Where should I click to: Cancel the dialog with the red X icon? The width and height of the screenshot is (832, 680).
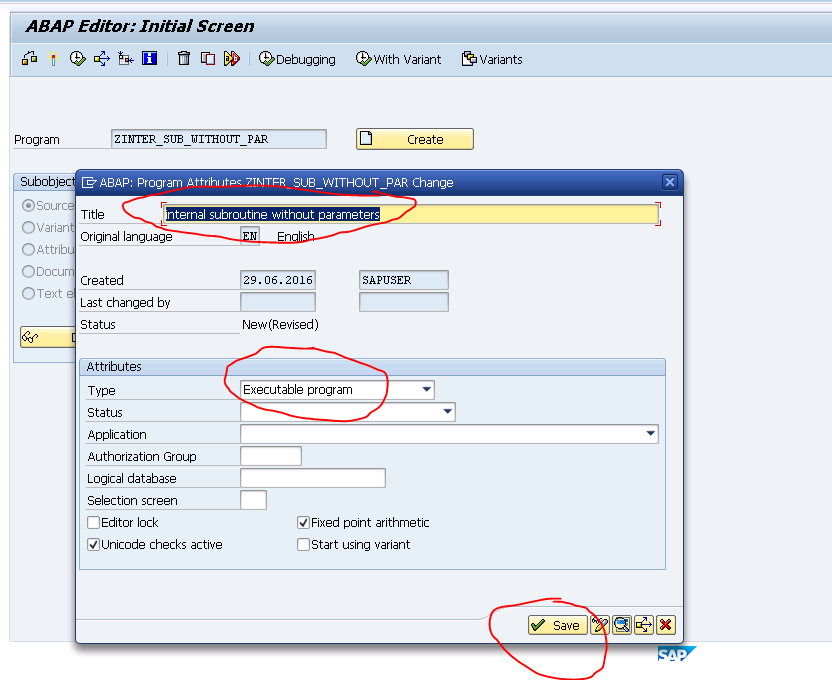click(665, 624)
